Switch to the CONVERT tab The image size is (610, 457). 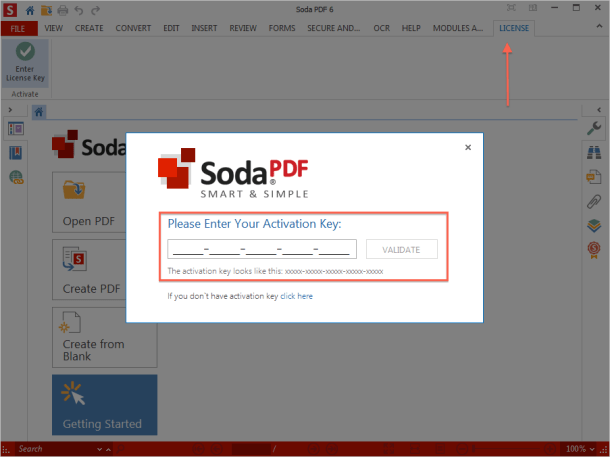[x=133, y=28]
